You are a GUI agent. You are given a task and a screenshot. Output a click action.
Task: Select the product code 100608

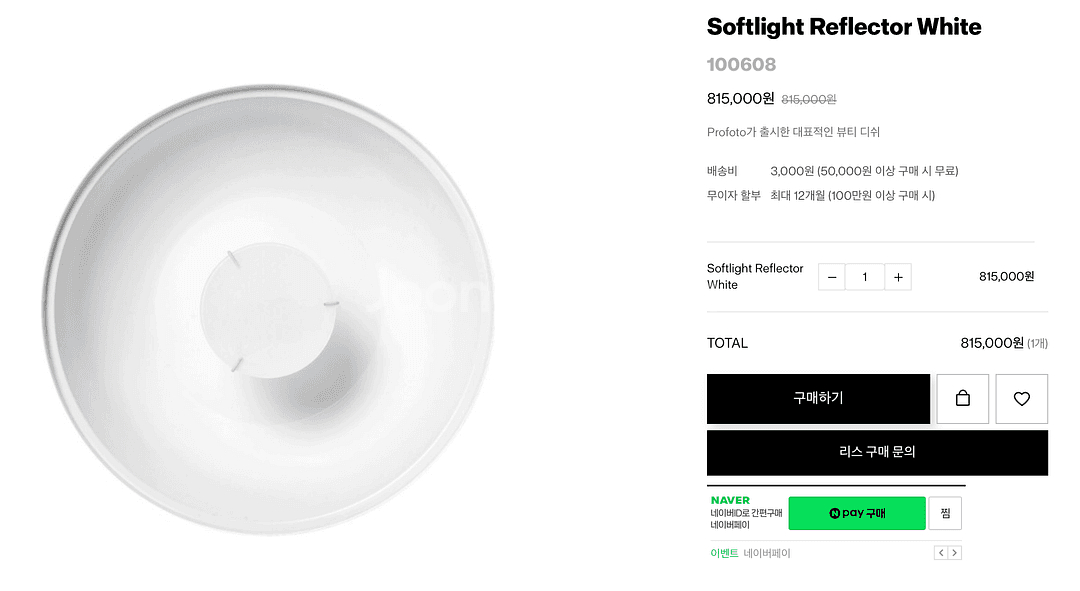pyautogui.click(x=741, y=65)
